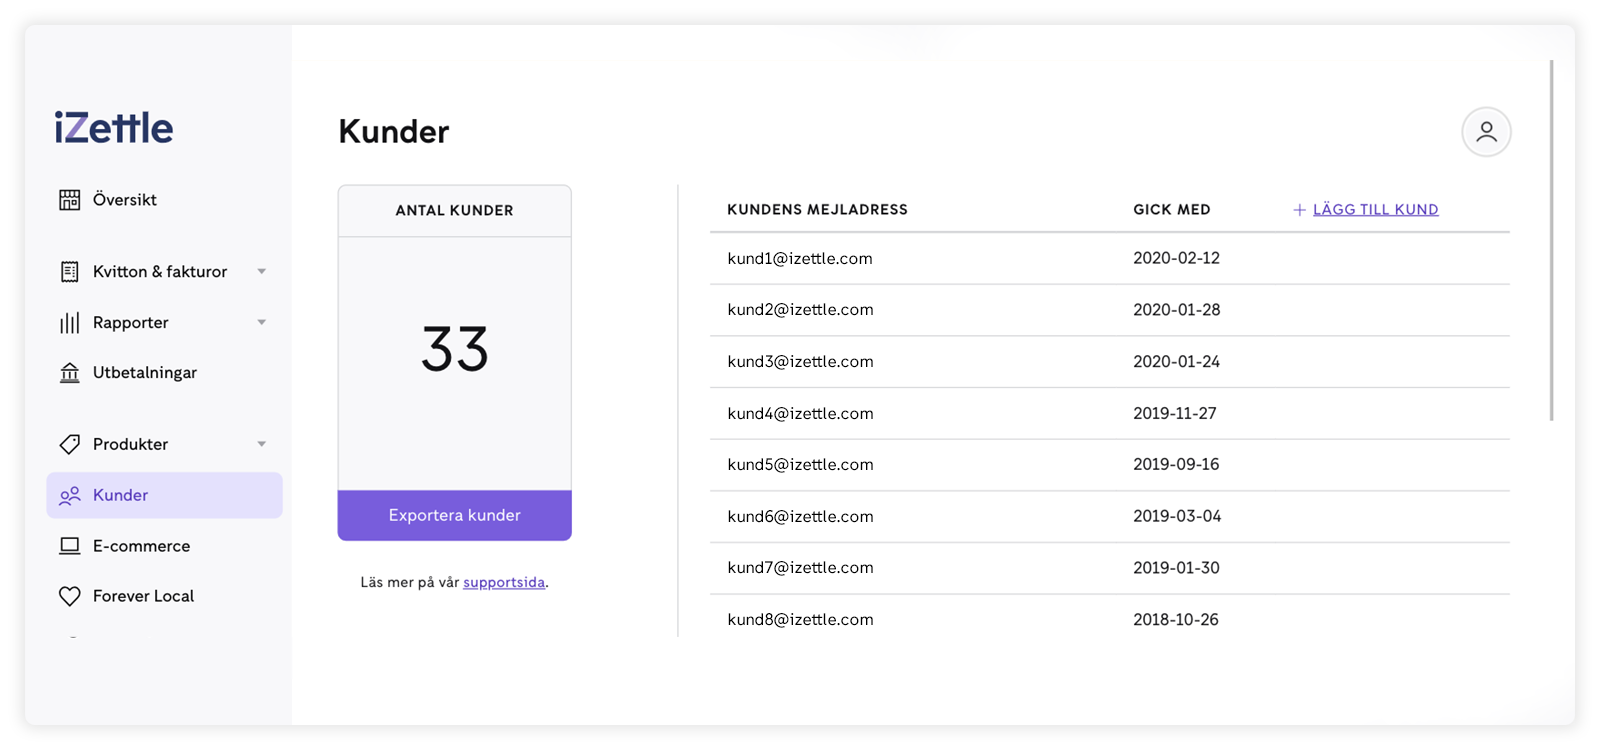Screen dimensions: 1600x750
Task: Expand the Rapporter submenu arrow
Action: (x=262, y=323)
